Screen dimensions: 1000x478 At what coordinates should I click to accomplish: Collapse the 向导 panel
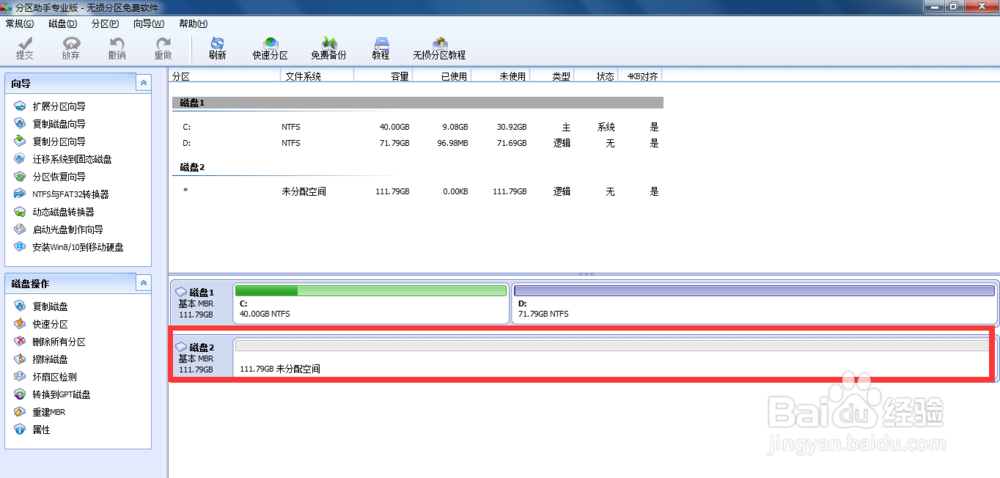[143, 83]
